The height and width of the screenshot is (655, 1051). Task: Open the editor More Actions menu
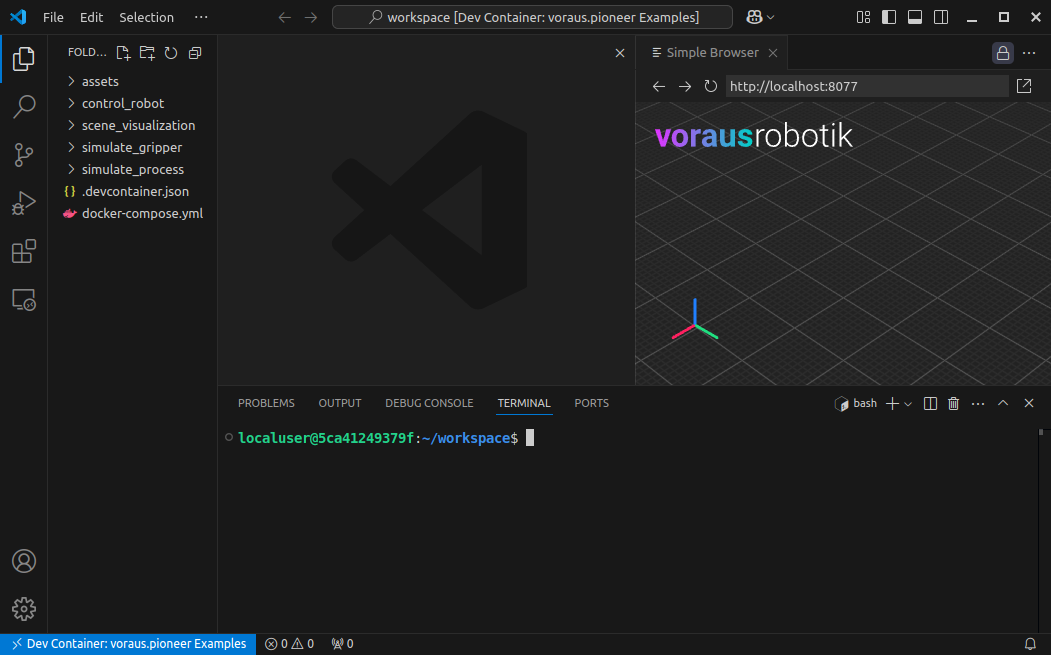click(1029, 53)
